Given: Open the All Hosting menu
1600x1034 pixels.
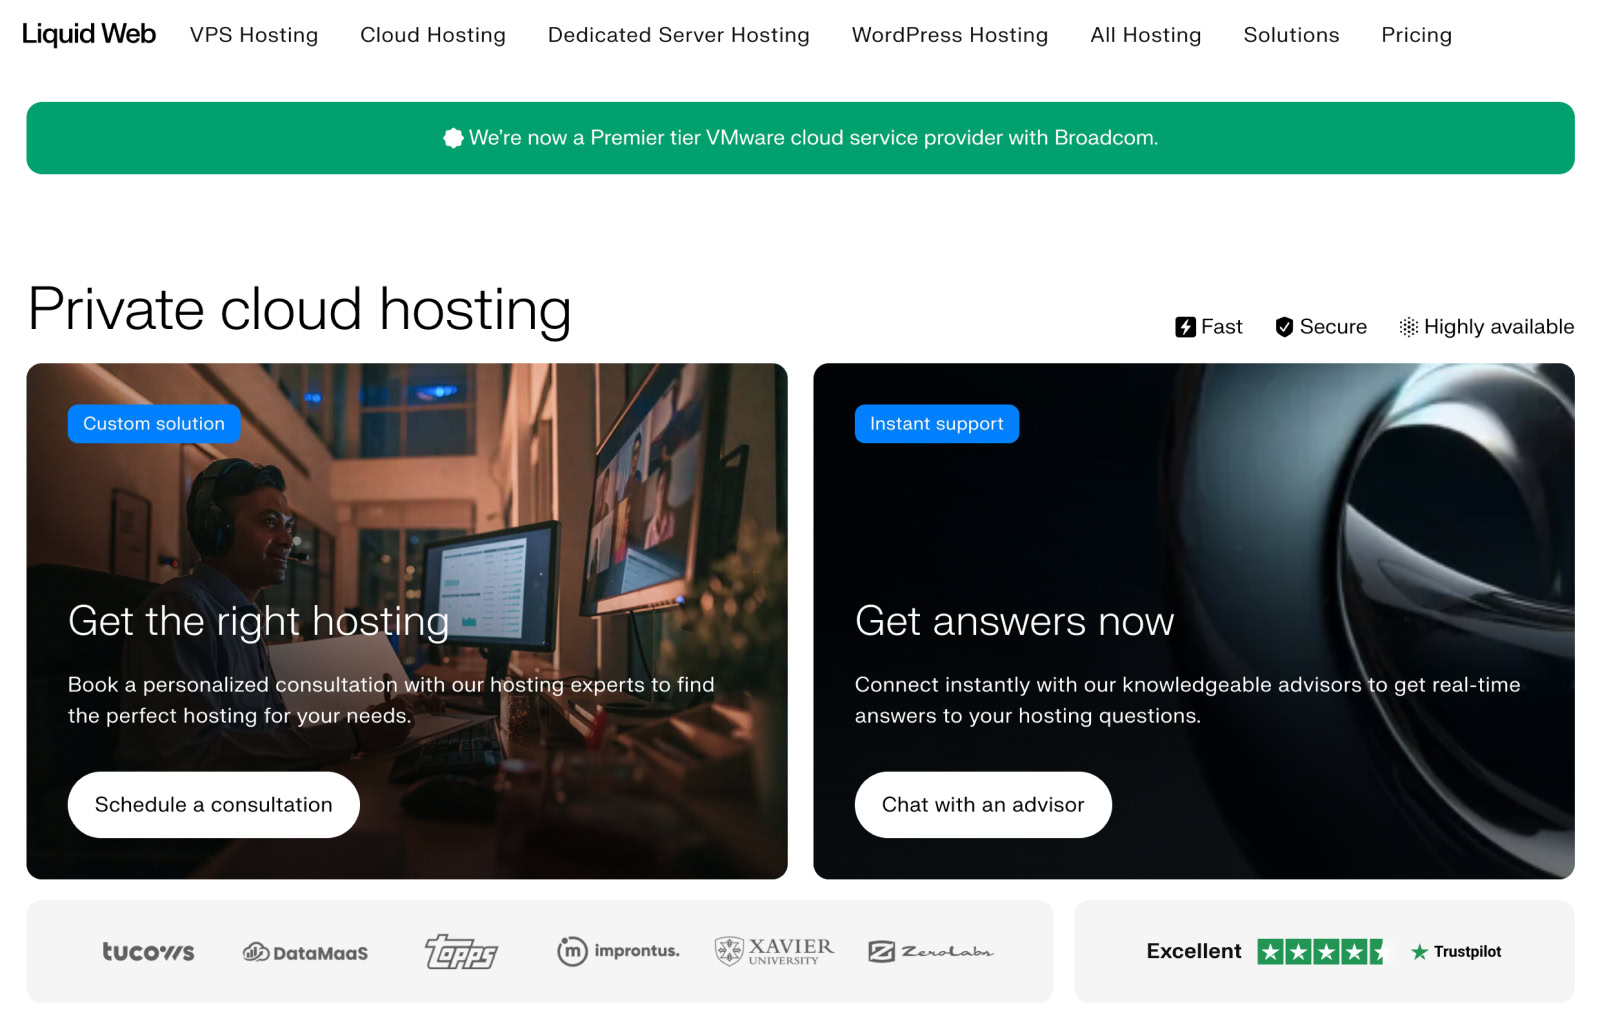Looking at the screenshot, I should point(1145,35).
